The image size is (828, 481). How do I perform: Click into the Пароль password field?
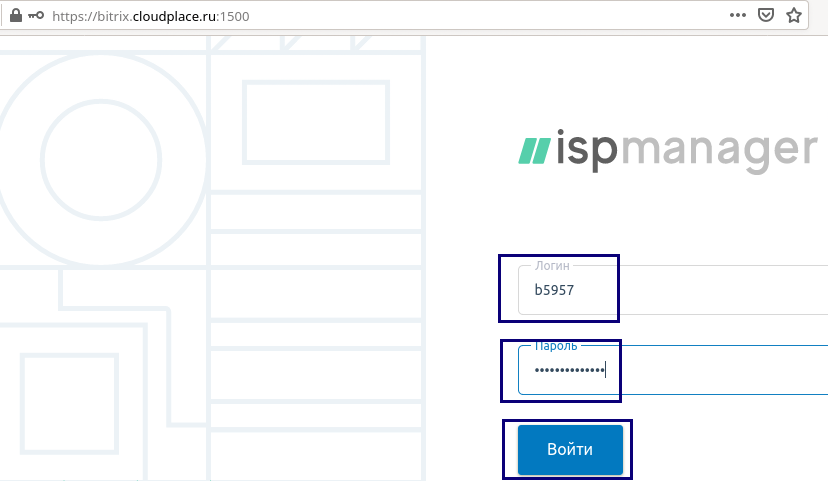pos(673,370)
